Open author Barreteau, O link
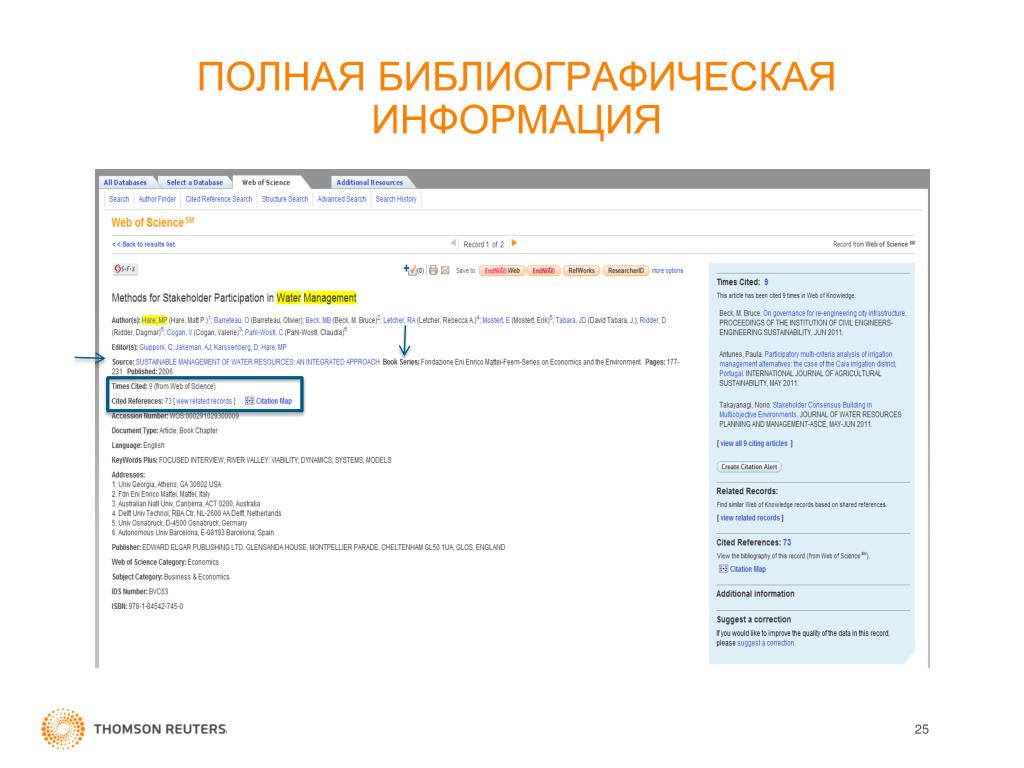Image resolution: width=1024 pixels, height=768 pixels. pos(231,320)
